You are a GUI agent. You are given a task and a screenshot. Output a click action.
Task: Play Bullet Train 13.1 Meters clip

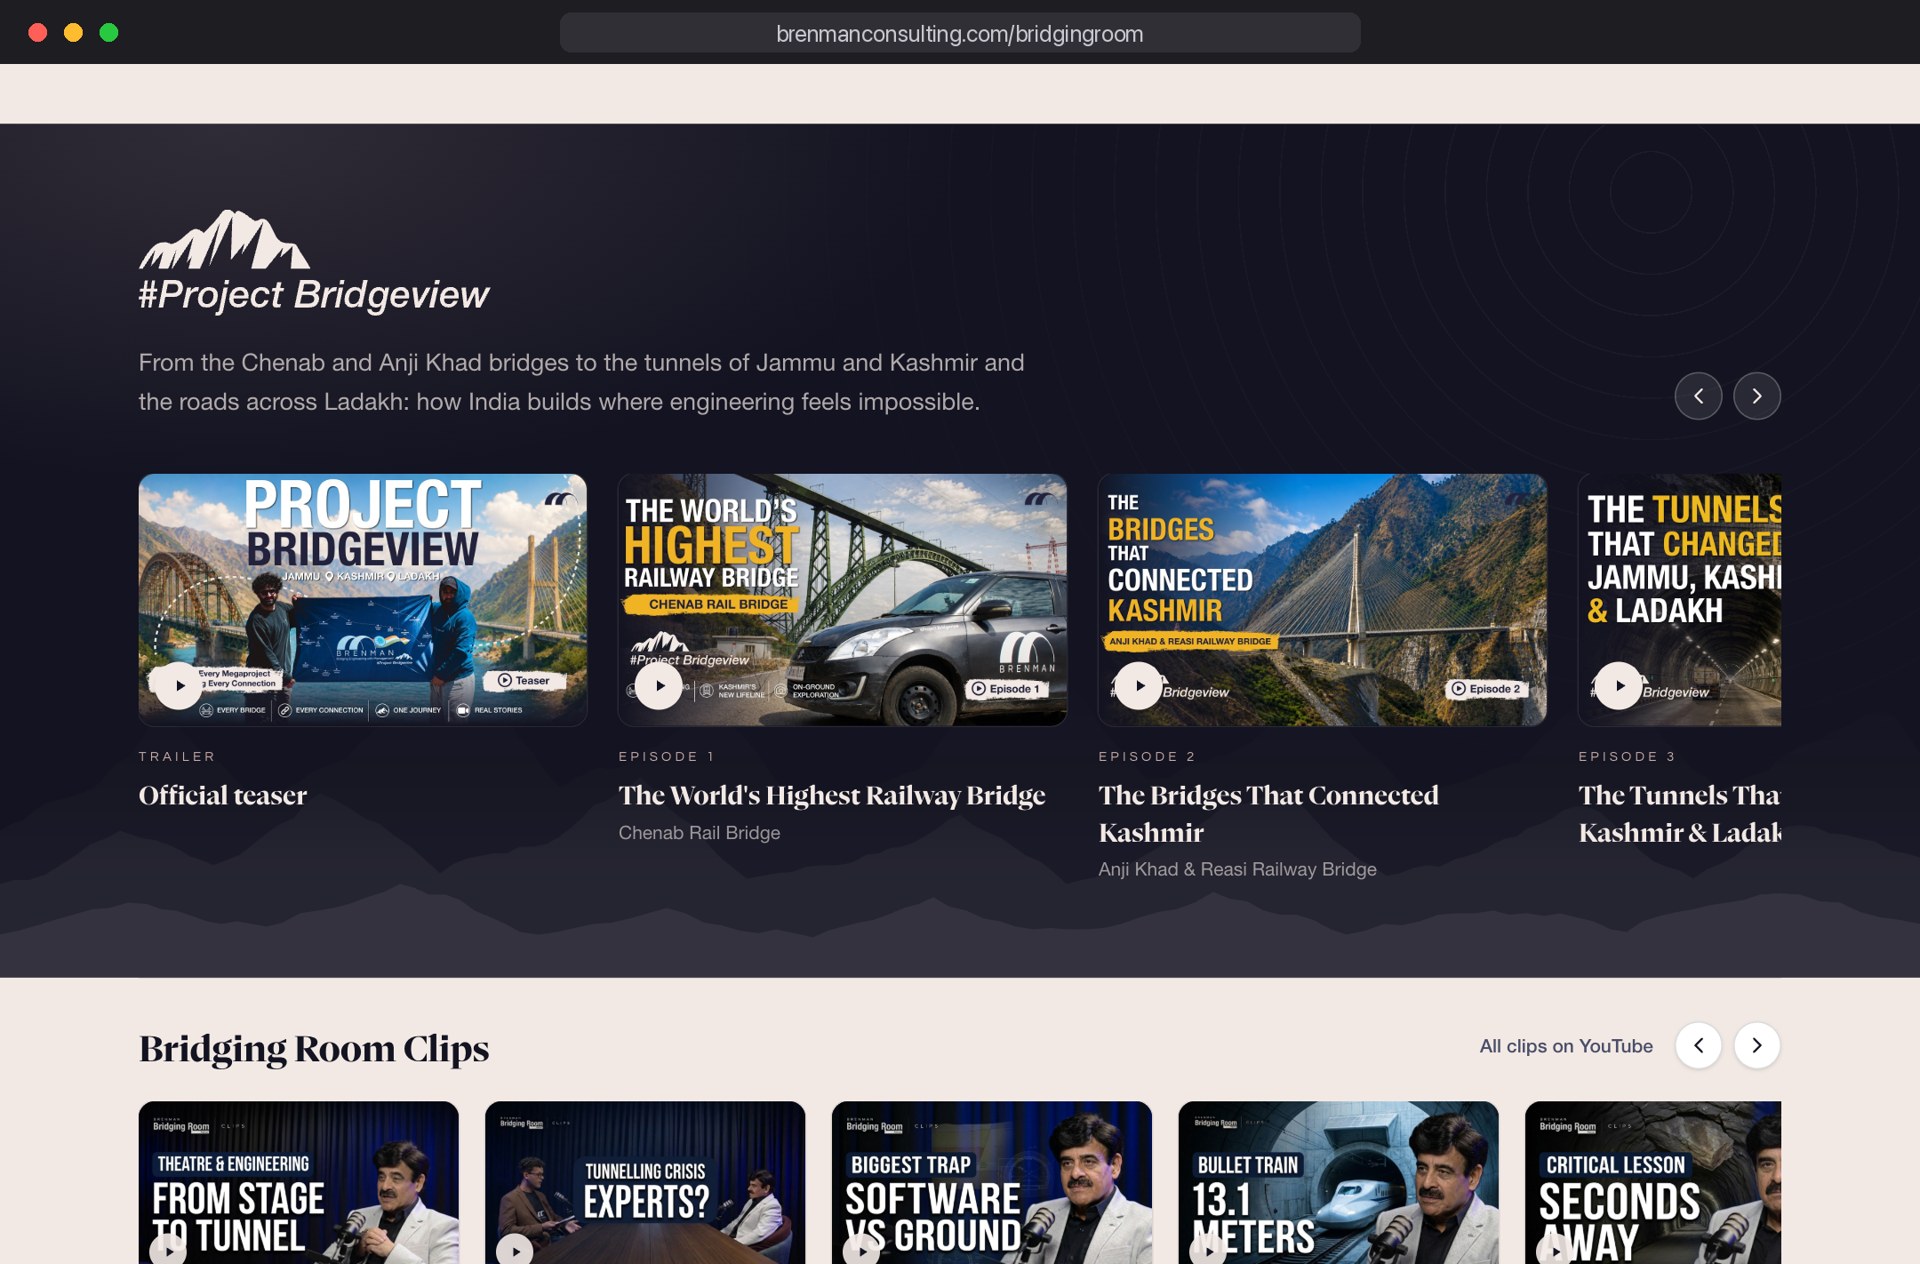point(1208,1251)
